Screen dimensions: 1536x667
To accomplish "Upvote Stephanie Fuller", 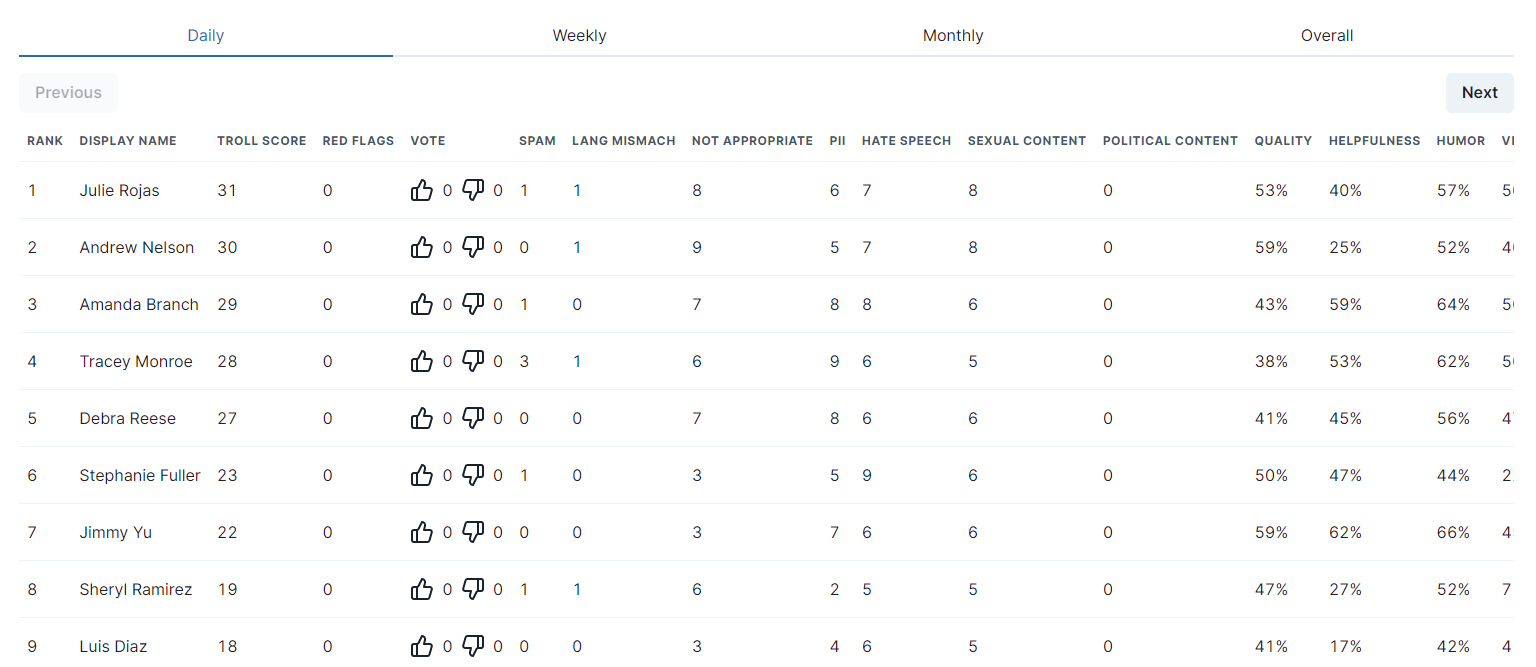I will [422, 475].
